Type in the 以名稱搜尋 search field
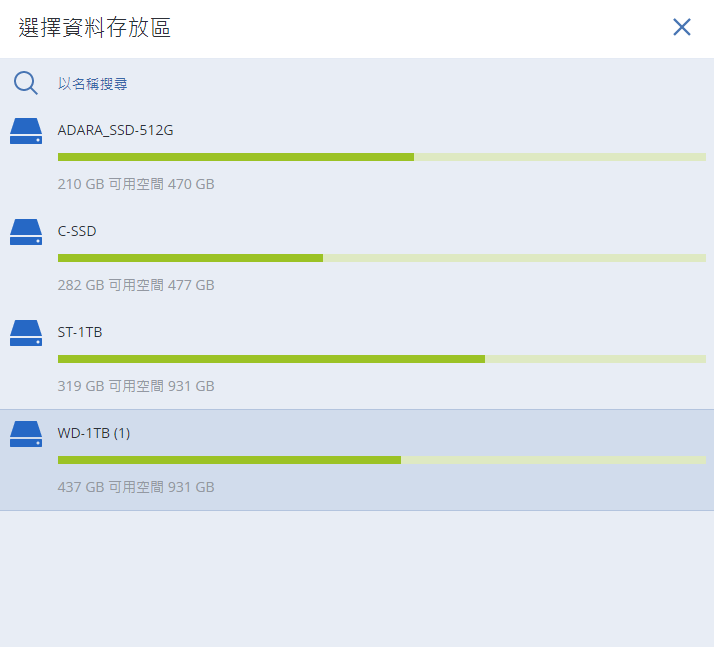This screenshot has height=647, width=714. 300,84
